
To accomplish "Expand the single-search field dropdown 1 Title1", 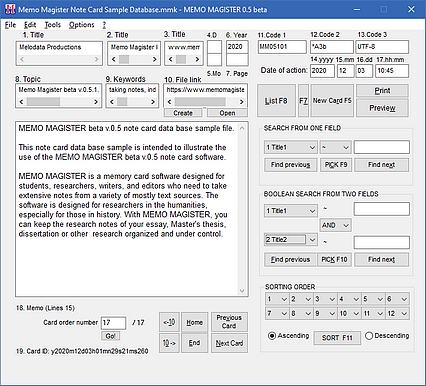I will tap(290, 147).
